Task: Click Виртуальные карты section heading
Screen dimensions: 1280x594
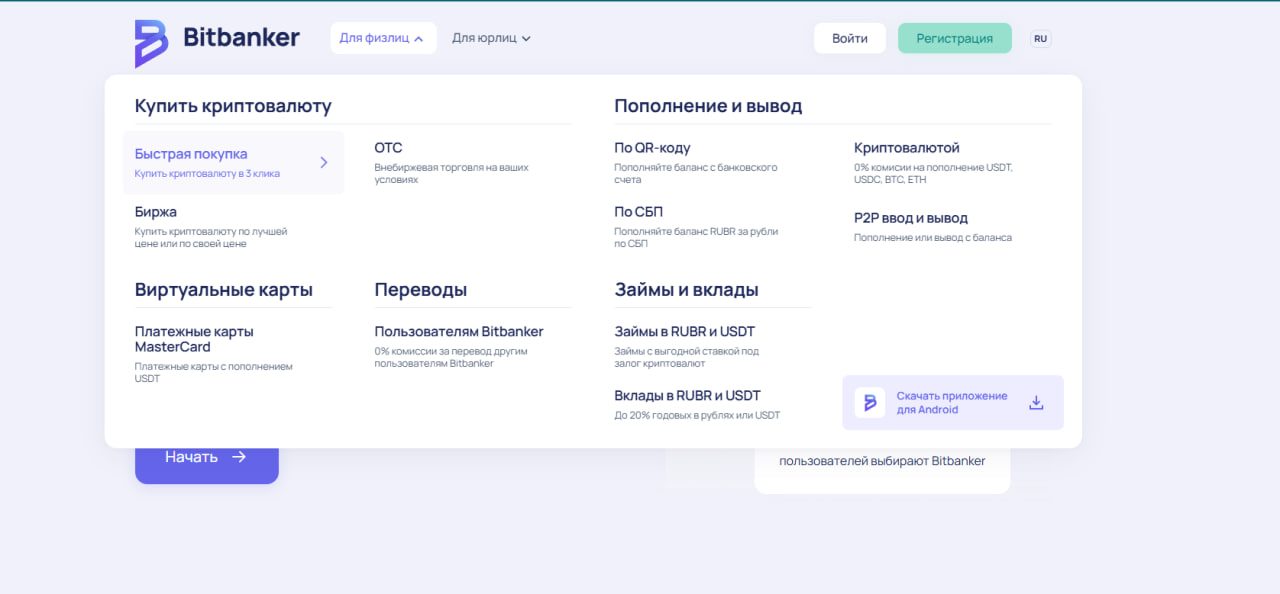Action: [x=224, y=289]
